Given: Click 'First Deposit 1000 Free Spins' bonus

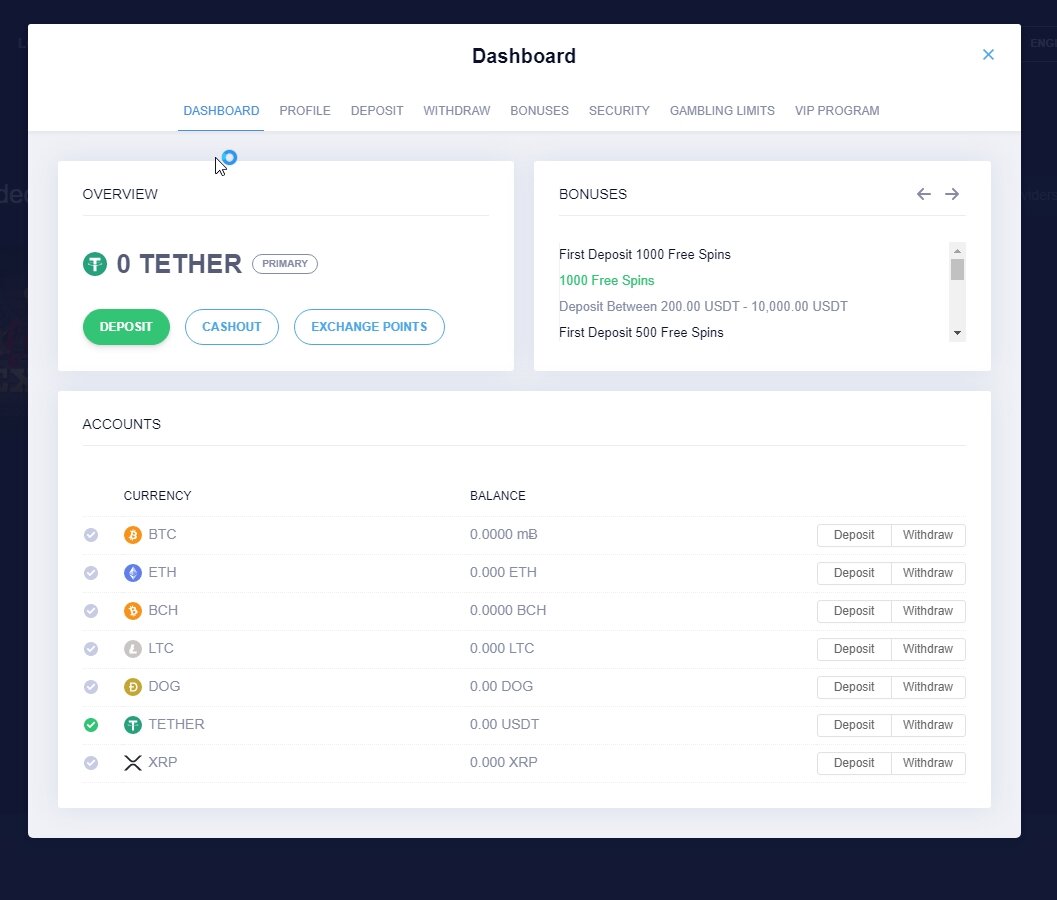Looking at the screenshot, I should point(644,255).
